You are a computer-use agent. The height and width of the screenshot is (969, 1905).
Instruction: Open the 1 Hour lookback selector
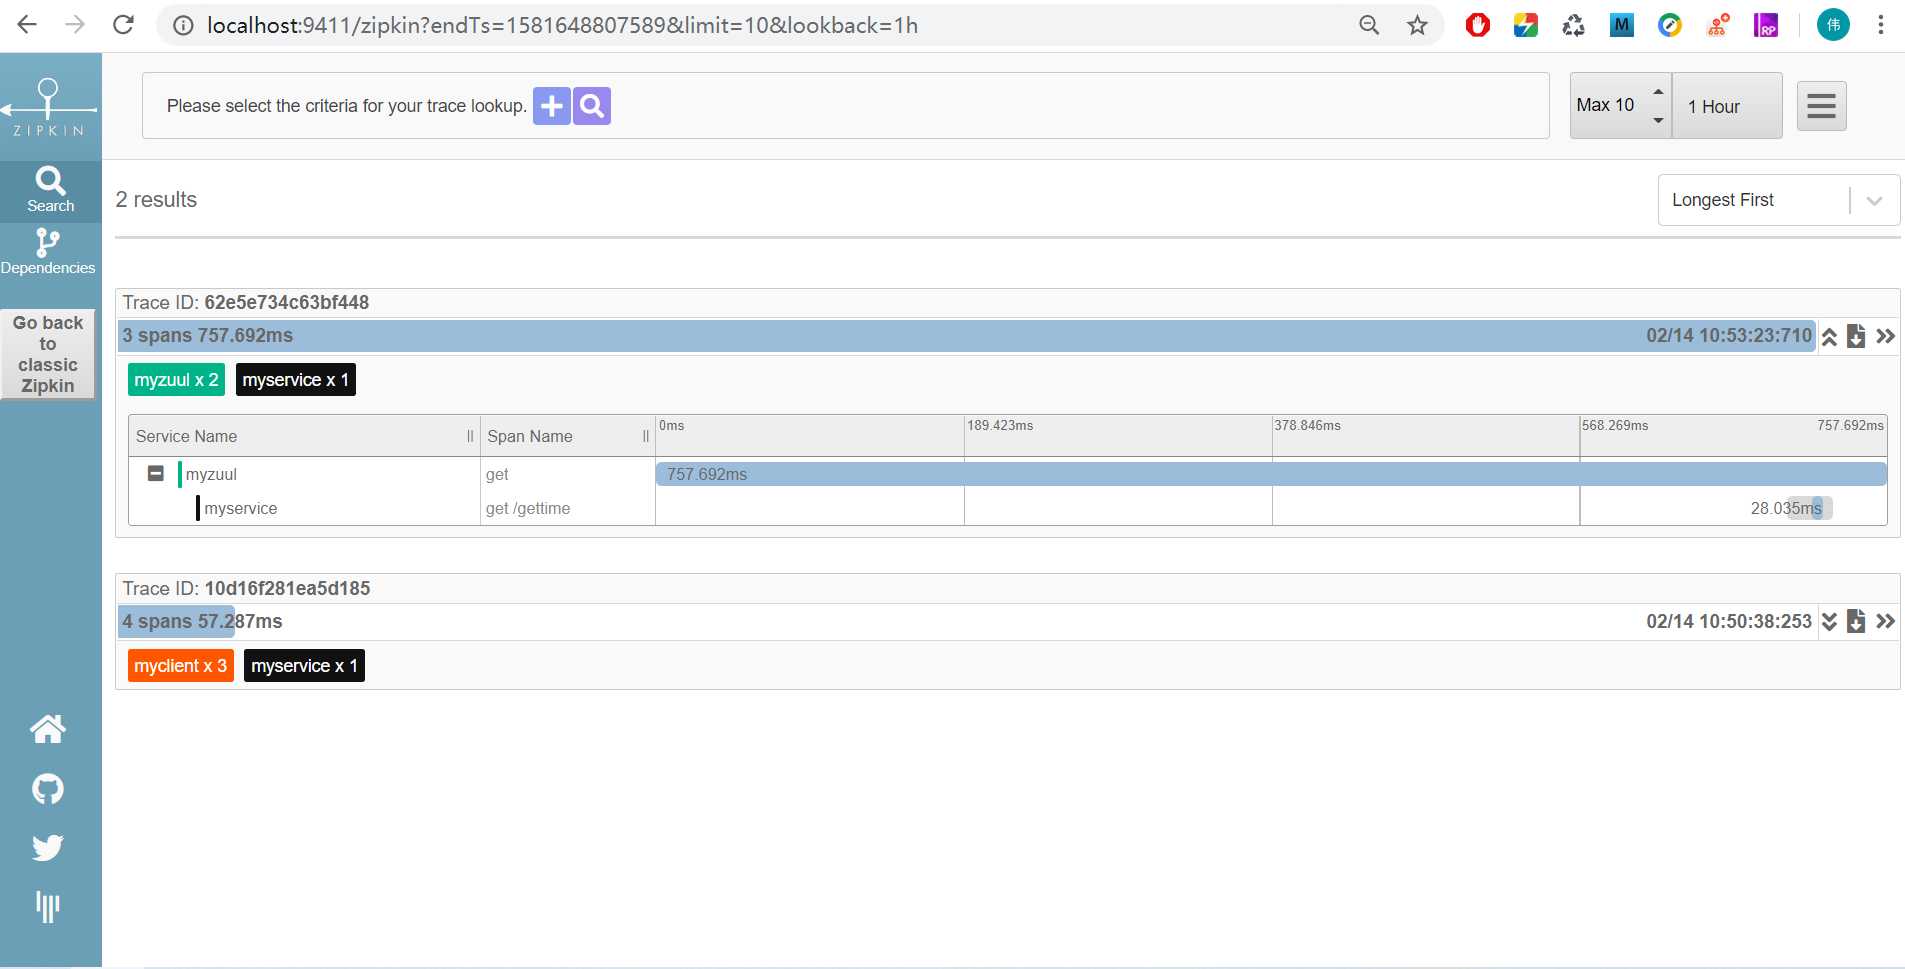(1727, 106)
